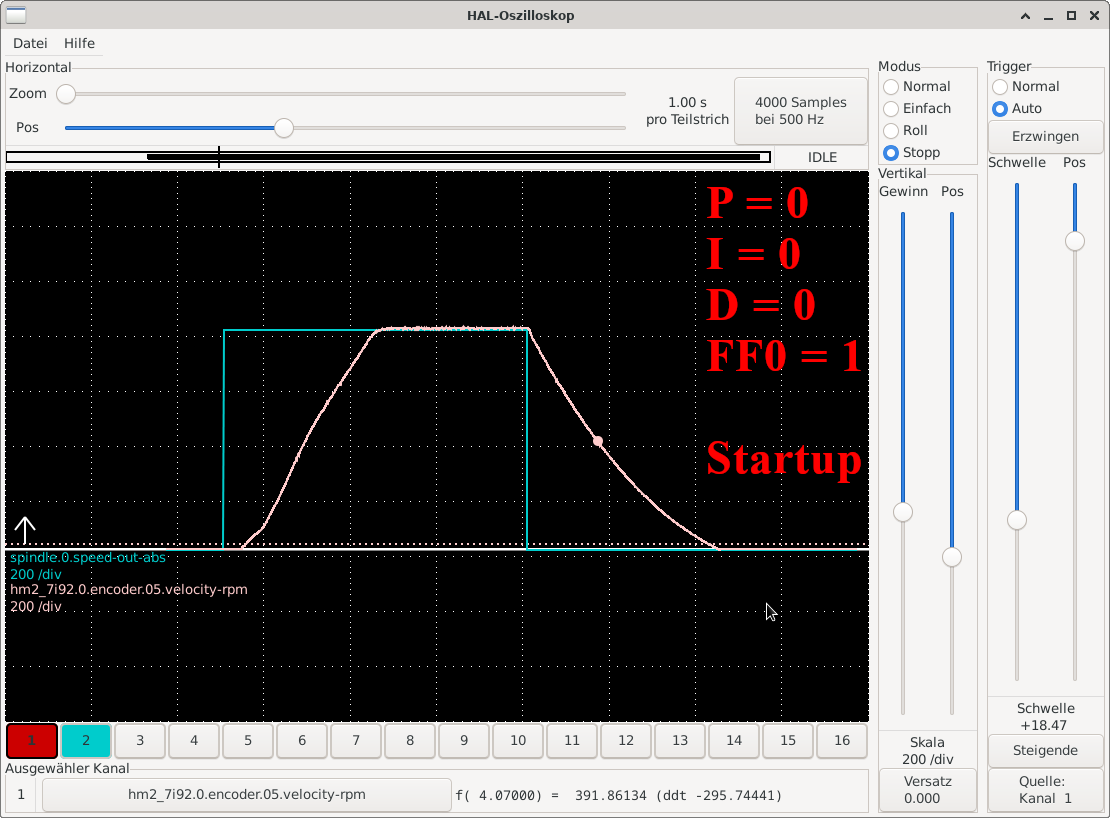1110x818 pixels.
Task: Select channel 2 button
Action: coord(86,740)
